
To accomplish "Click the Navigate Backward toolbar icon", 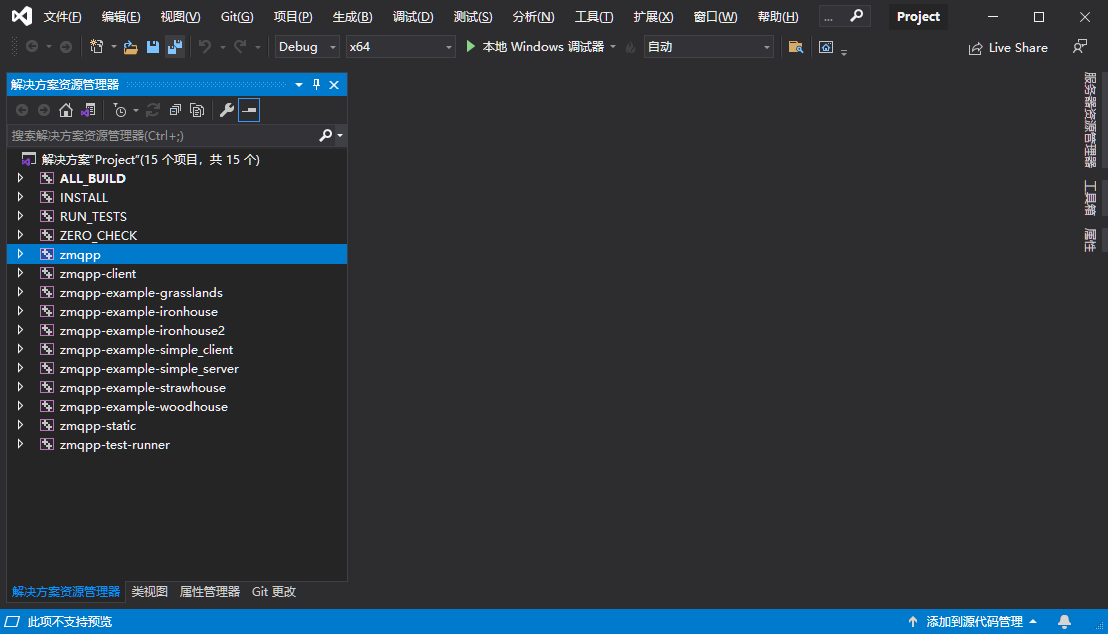I will (x=32, y=47).
